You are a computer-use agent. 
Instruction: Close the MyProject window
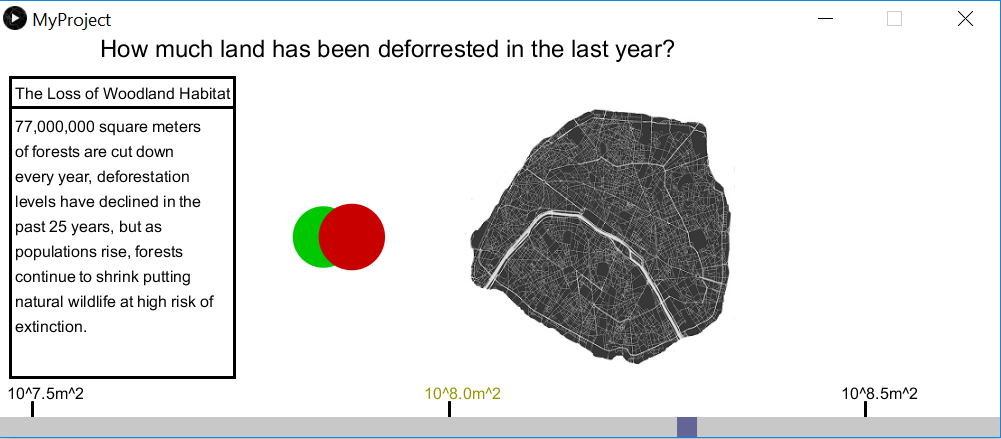965,19
